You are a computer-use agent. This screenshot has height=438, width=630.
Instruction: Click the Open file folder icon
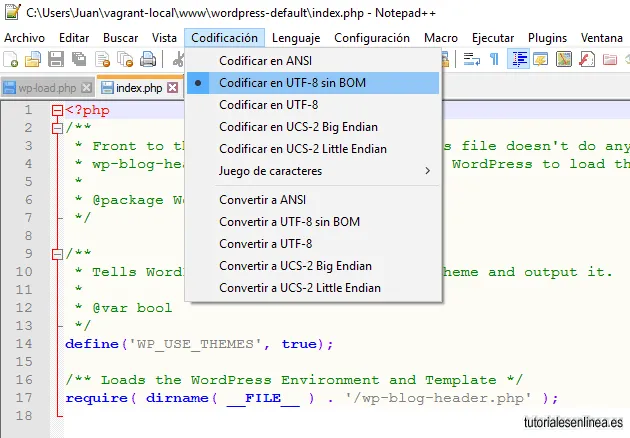(x=33, y=59)
